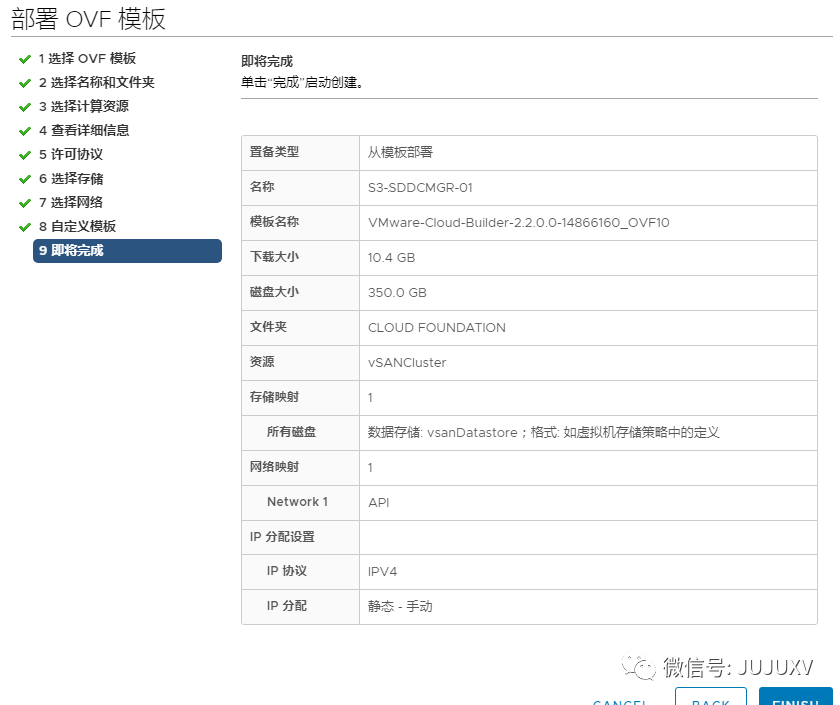This screenshot has height=705, width=840.
Task: Click the green checkmark beside 选择网络
Action: [x=25, y=203]
